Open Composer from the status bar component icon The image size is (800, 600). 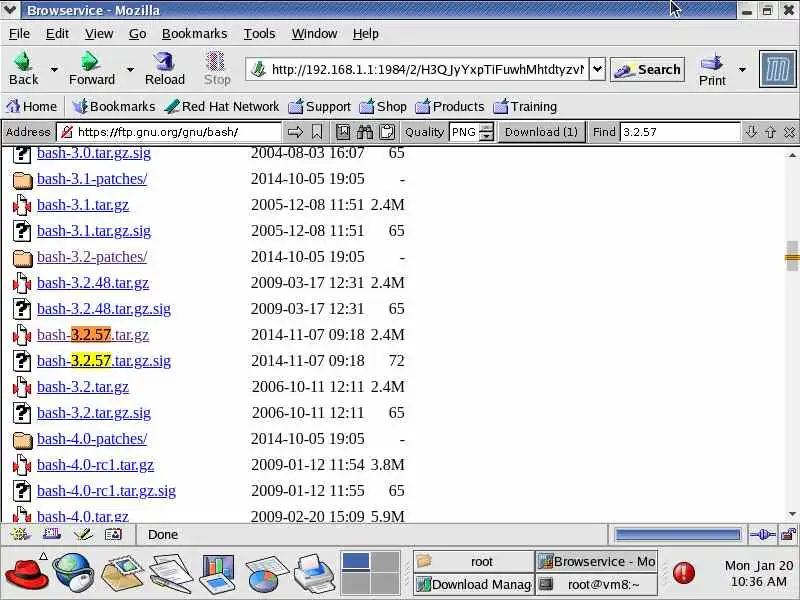[83, 534]
